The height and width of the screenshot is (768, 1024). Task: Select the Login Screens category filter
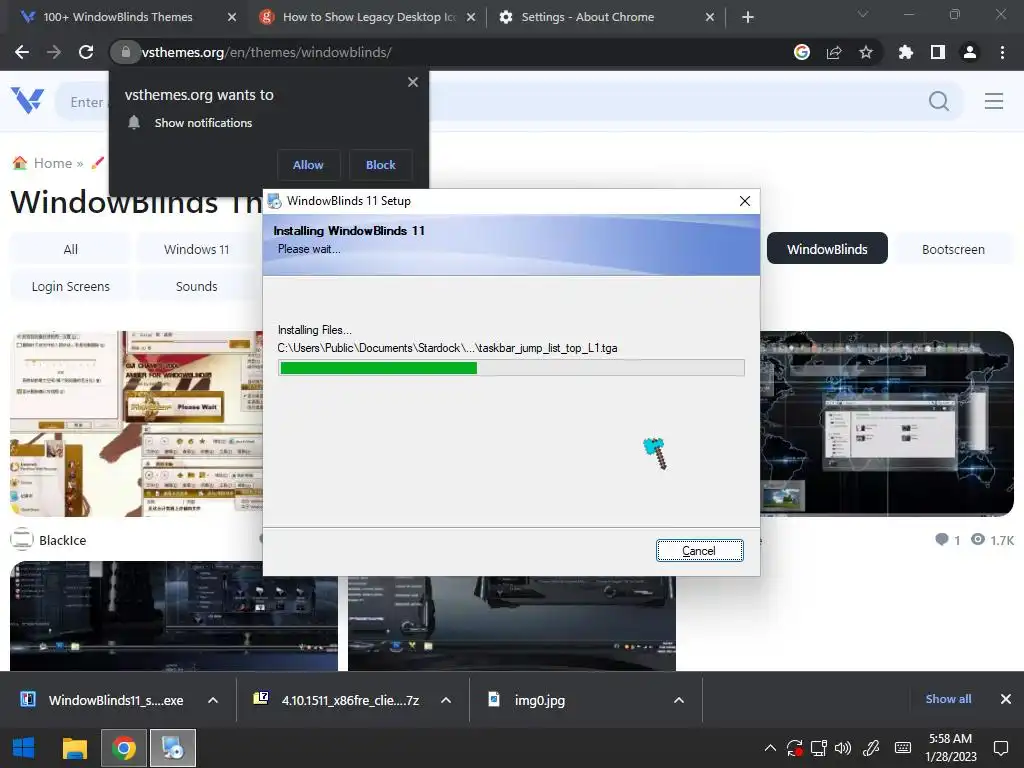(71, 286)
